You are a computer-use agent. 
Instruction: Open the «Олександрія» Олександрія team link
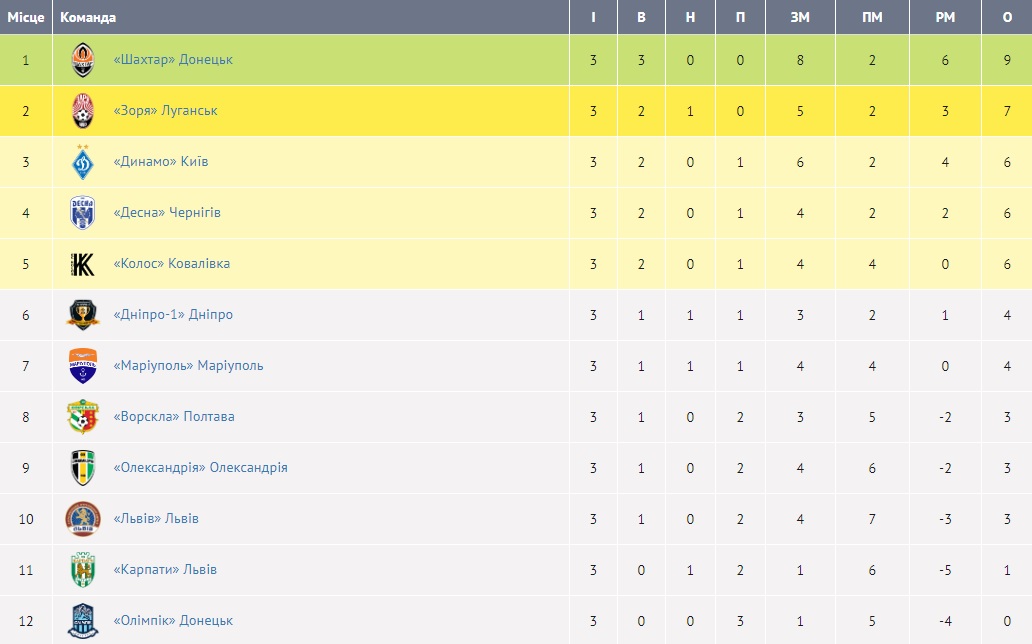tap(200, 468)
